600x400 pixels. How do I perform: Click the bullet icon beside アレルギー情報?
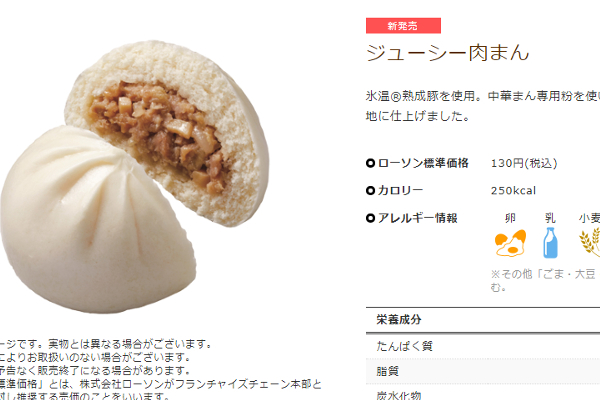[370, 218]
